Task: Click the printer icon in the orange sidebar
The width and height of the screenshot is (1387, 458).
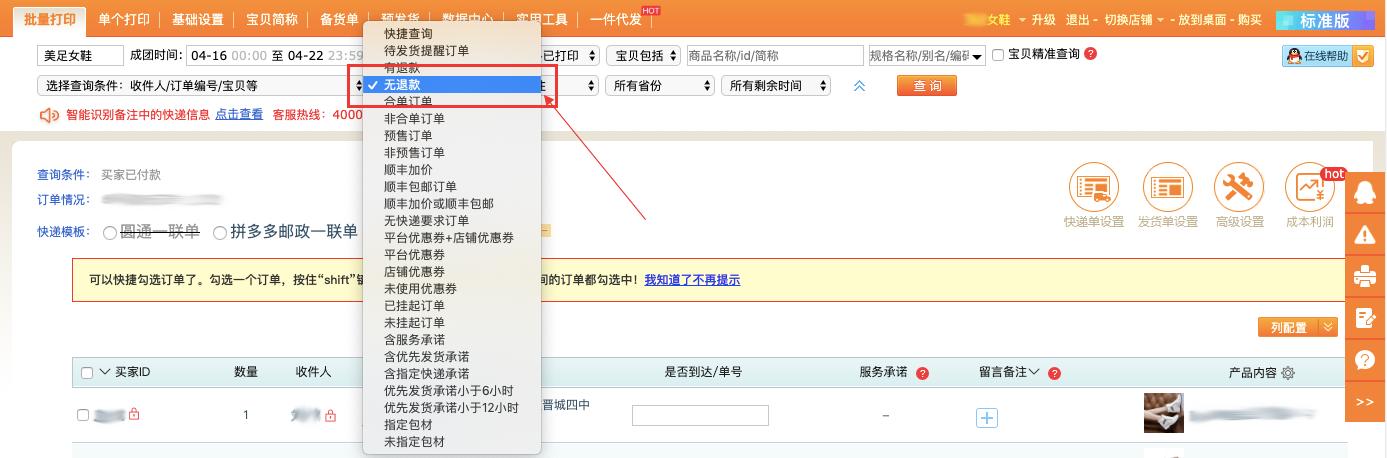Action: click(x=1365, y=277)
